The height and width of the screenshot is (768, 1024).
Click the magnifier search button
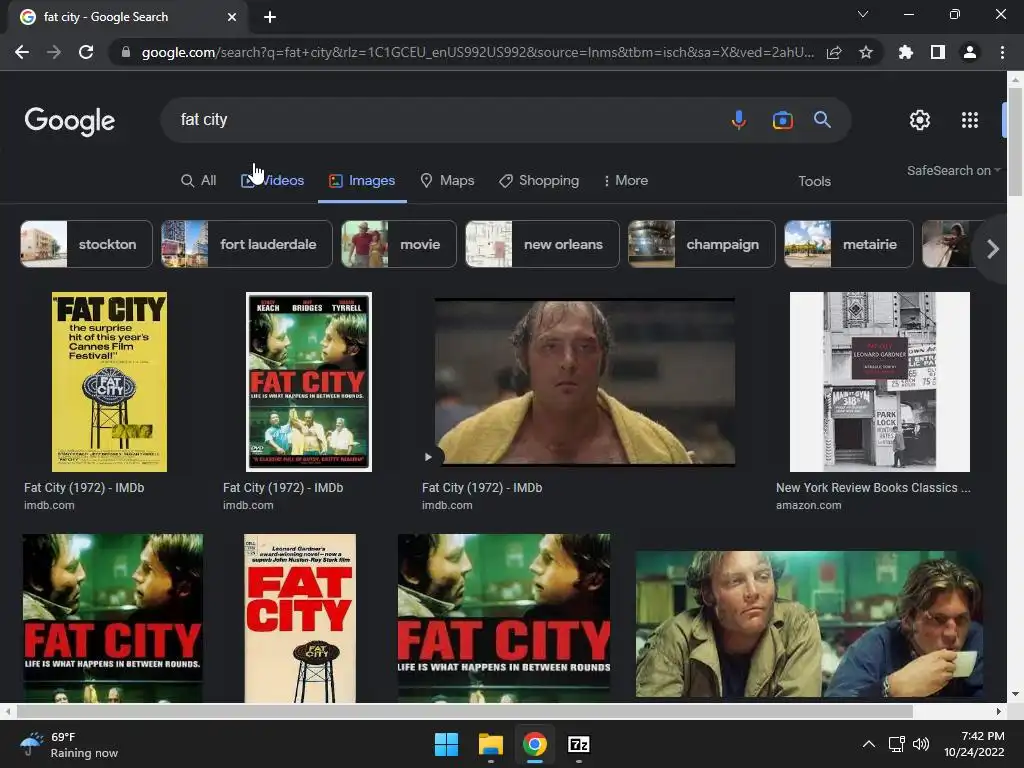coord(822,120)
